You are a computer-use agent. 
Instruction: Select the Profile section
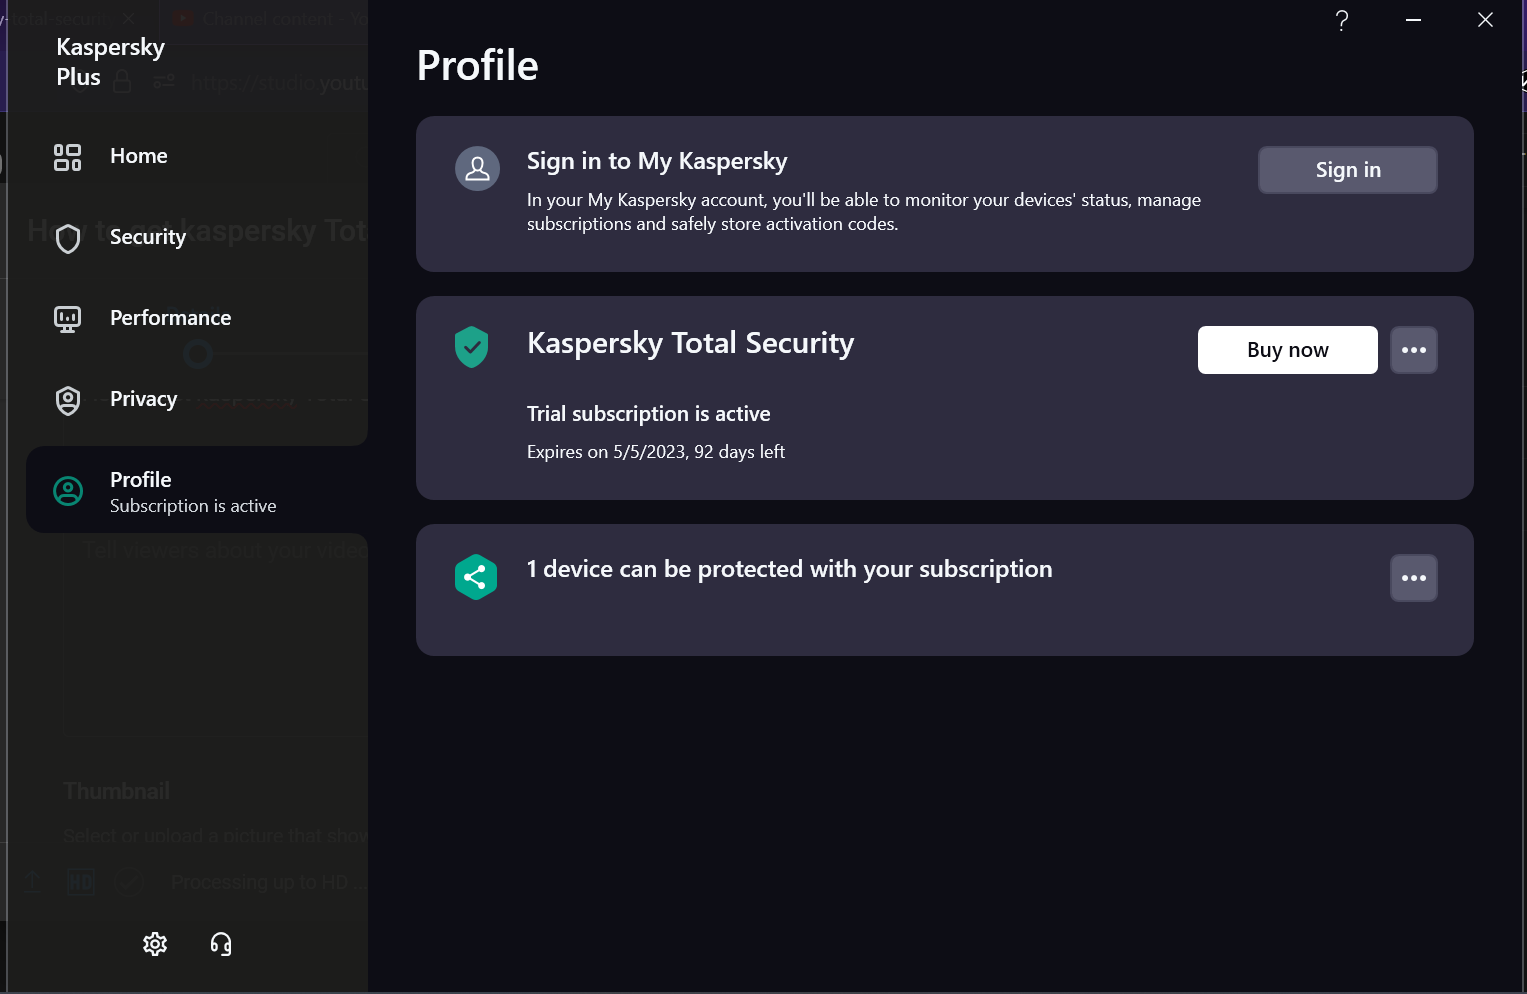197,490
